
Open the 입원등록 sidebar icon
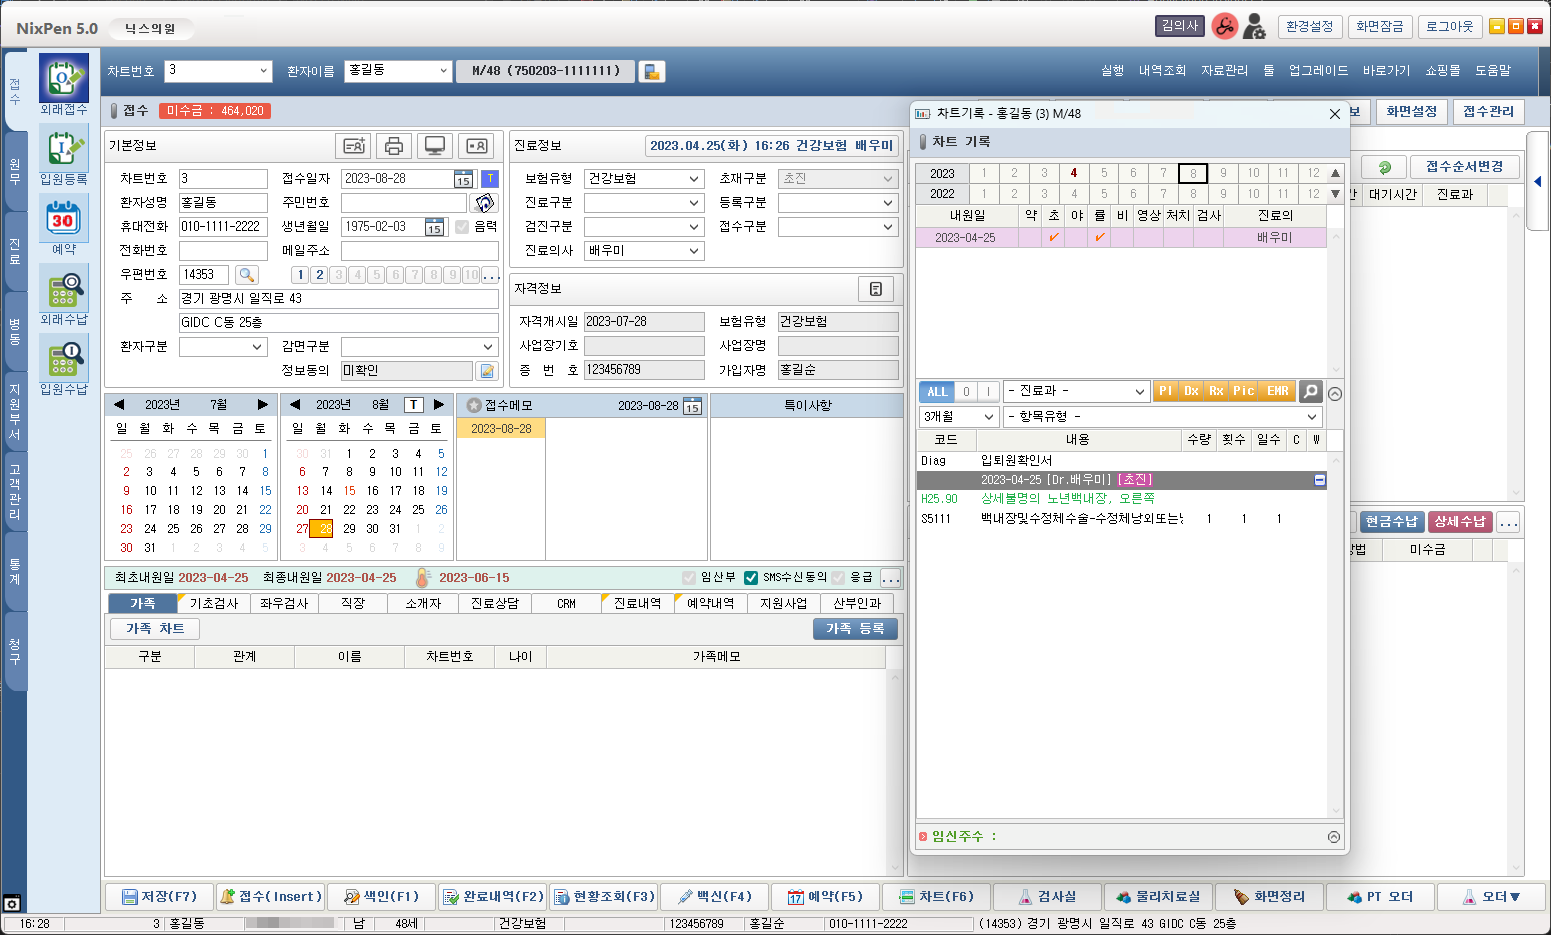tap(63, 148)
